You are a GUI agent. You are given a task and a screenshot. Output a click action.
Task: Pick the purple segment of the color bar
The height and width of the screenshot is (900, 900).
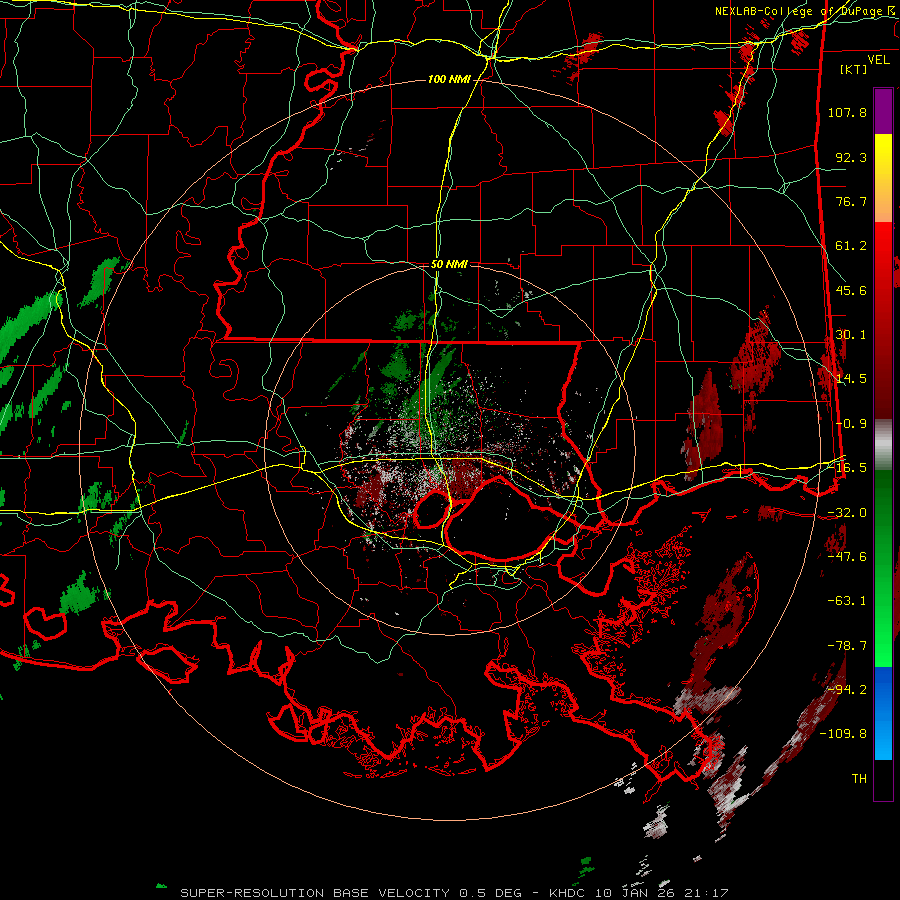tap(883, 111)
